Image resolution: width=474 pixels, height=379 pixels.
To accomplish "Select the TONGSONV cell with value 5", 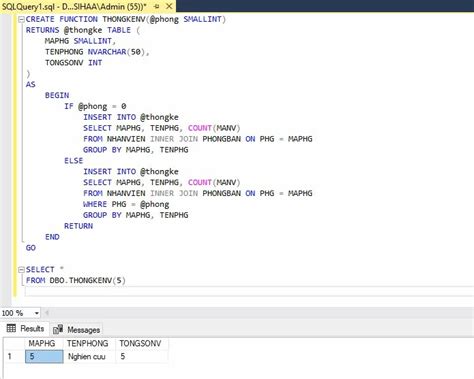I will (x=142, y=356).
